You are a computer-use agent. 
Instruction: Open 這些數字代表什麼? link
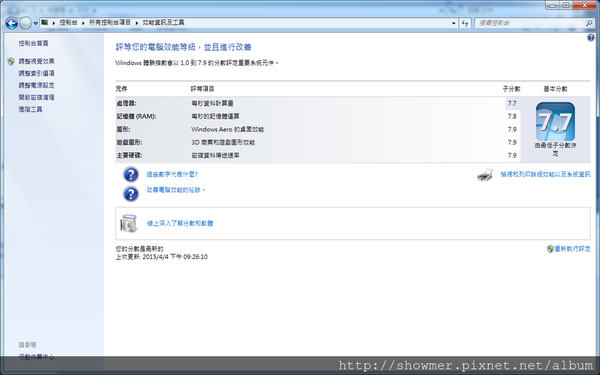[172, 174]
